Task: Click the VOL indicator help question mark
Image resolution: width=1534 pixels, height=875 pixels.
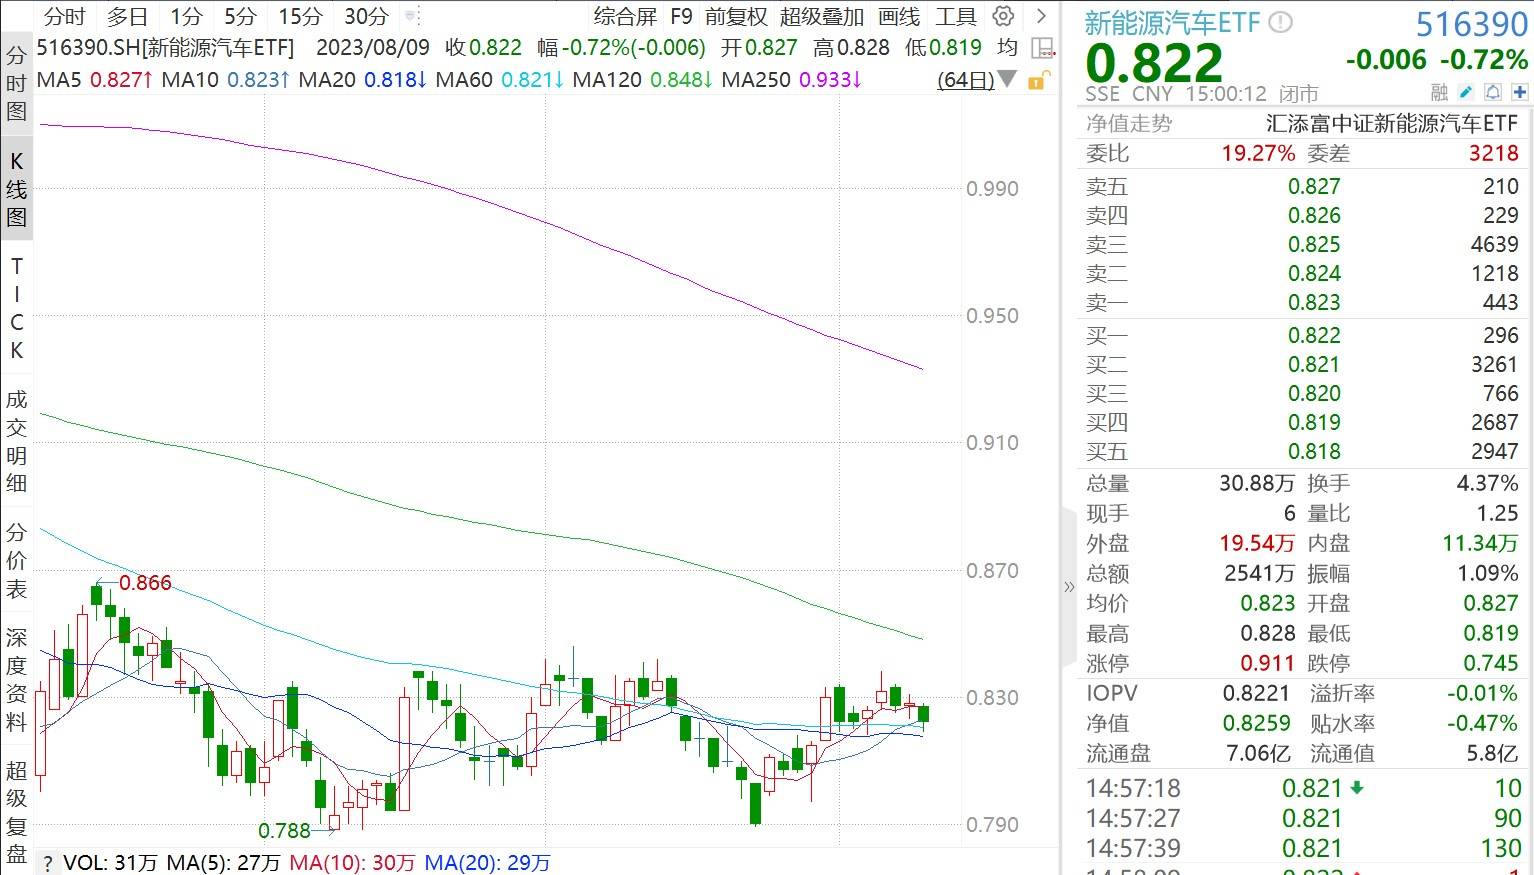Action: point(47,864)
